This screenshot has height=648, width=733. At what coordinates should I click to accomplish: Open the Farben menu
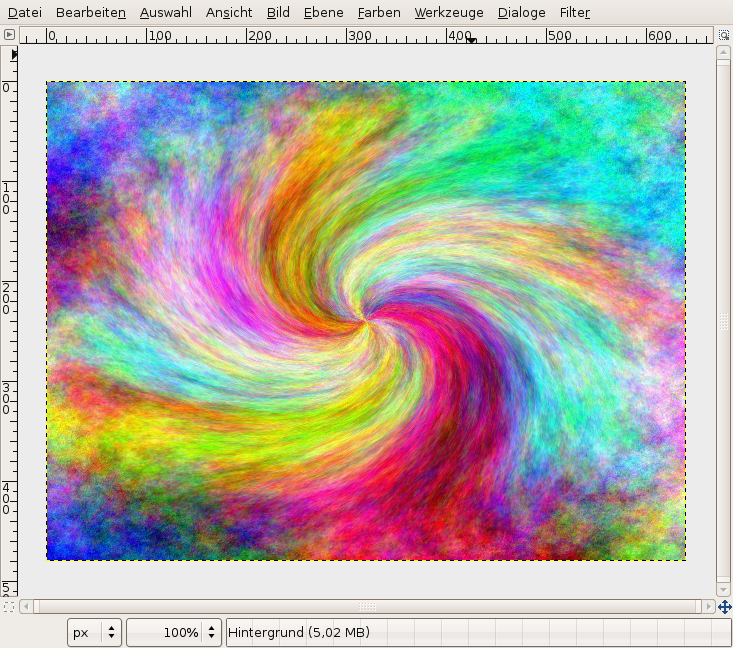point(379,13)
